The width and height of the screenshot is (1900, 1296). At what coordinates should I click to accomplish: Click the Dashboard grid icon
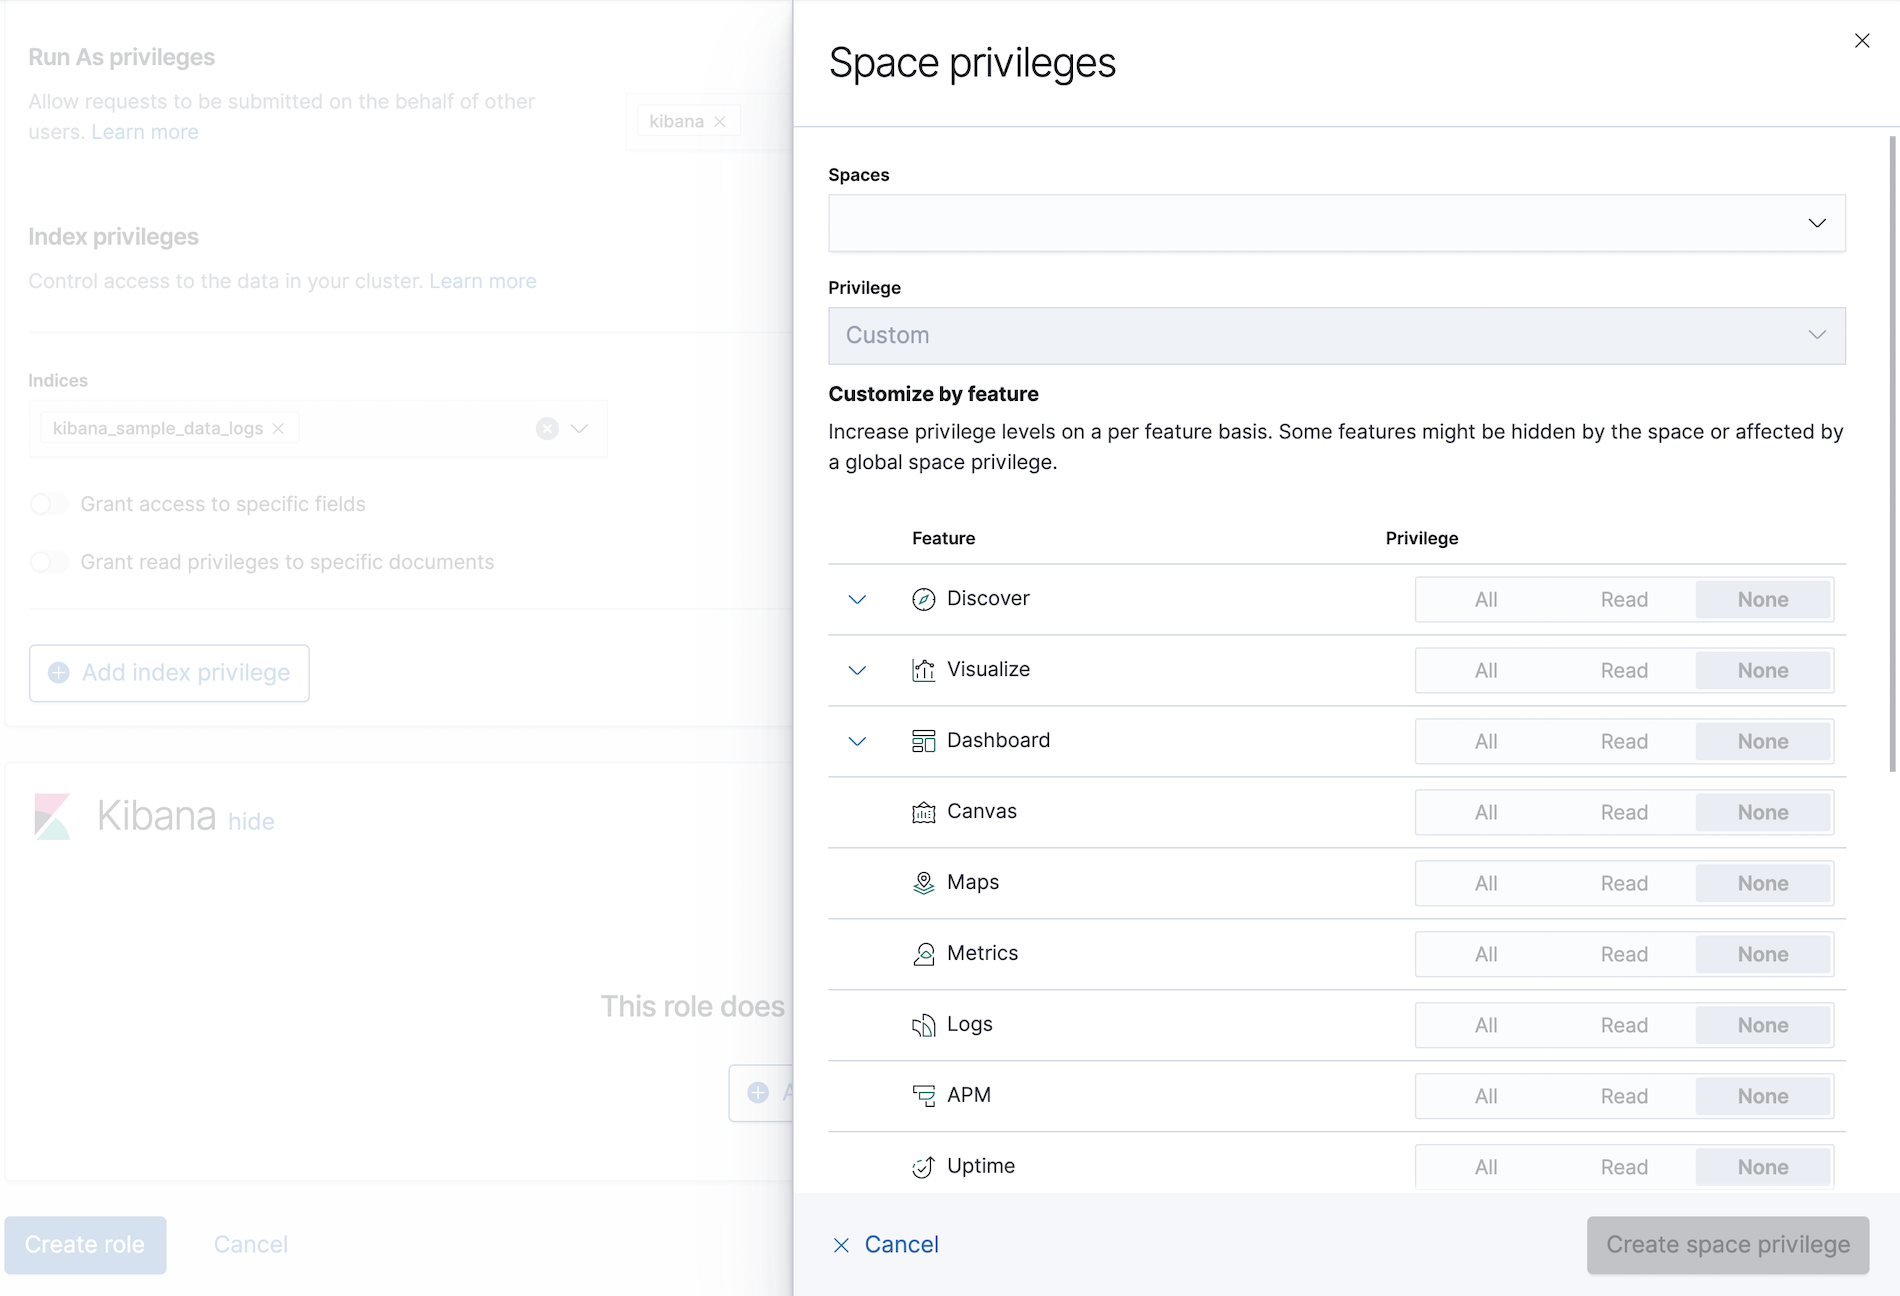(x=923, y=741)
